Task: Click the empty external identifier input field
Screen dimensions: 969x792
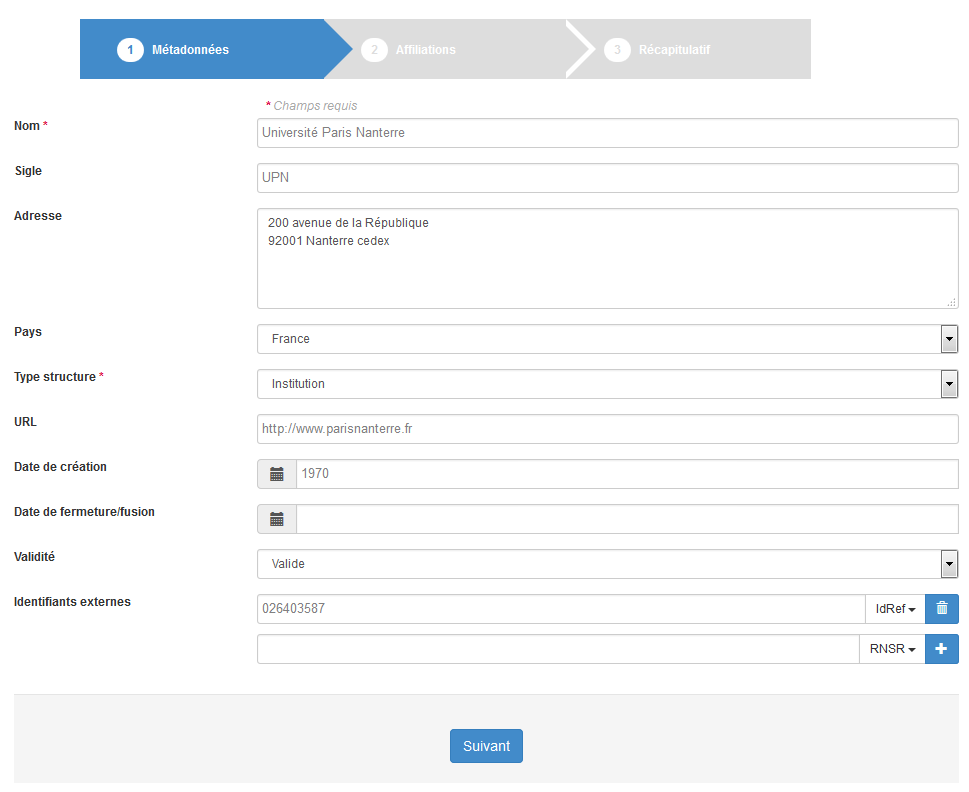Action: coord(558,649)
